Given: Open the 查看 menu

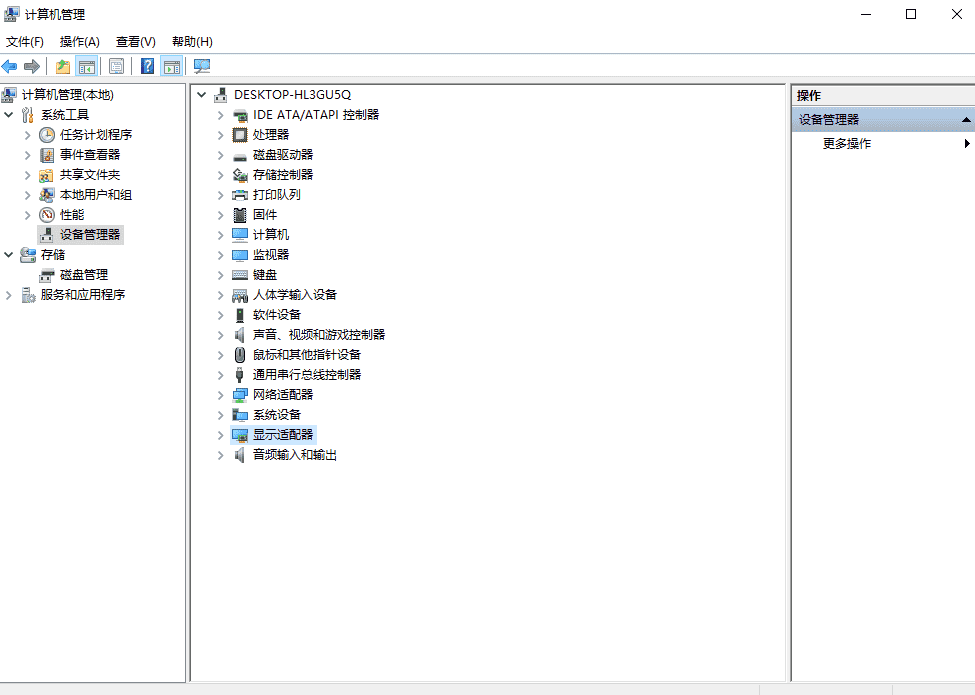Looking at the screenshot, I should click(135, 41).
